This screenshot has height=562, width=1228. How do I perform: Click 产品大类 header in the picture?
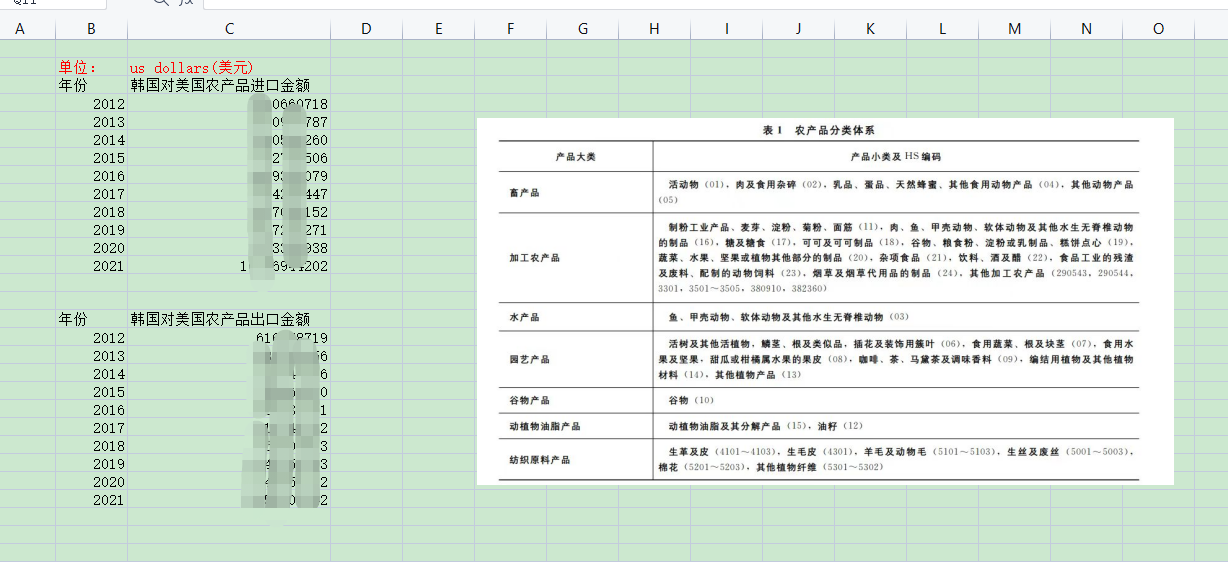click(576, 157)
